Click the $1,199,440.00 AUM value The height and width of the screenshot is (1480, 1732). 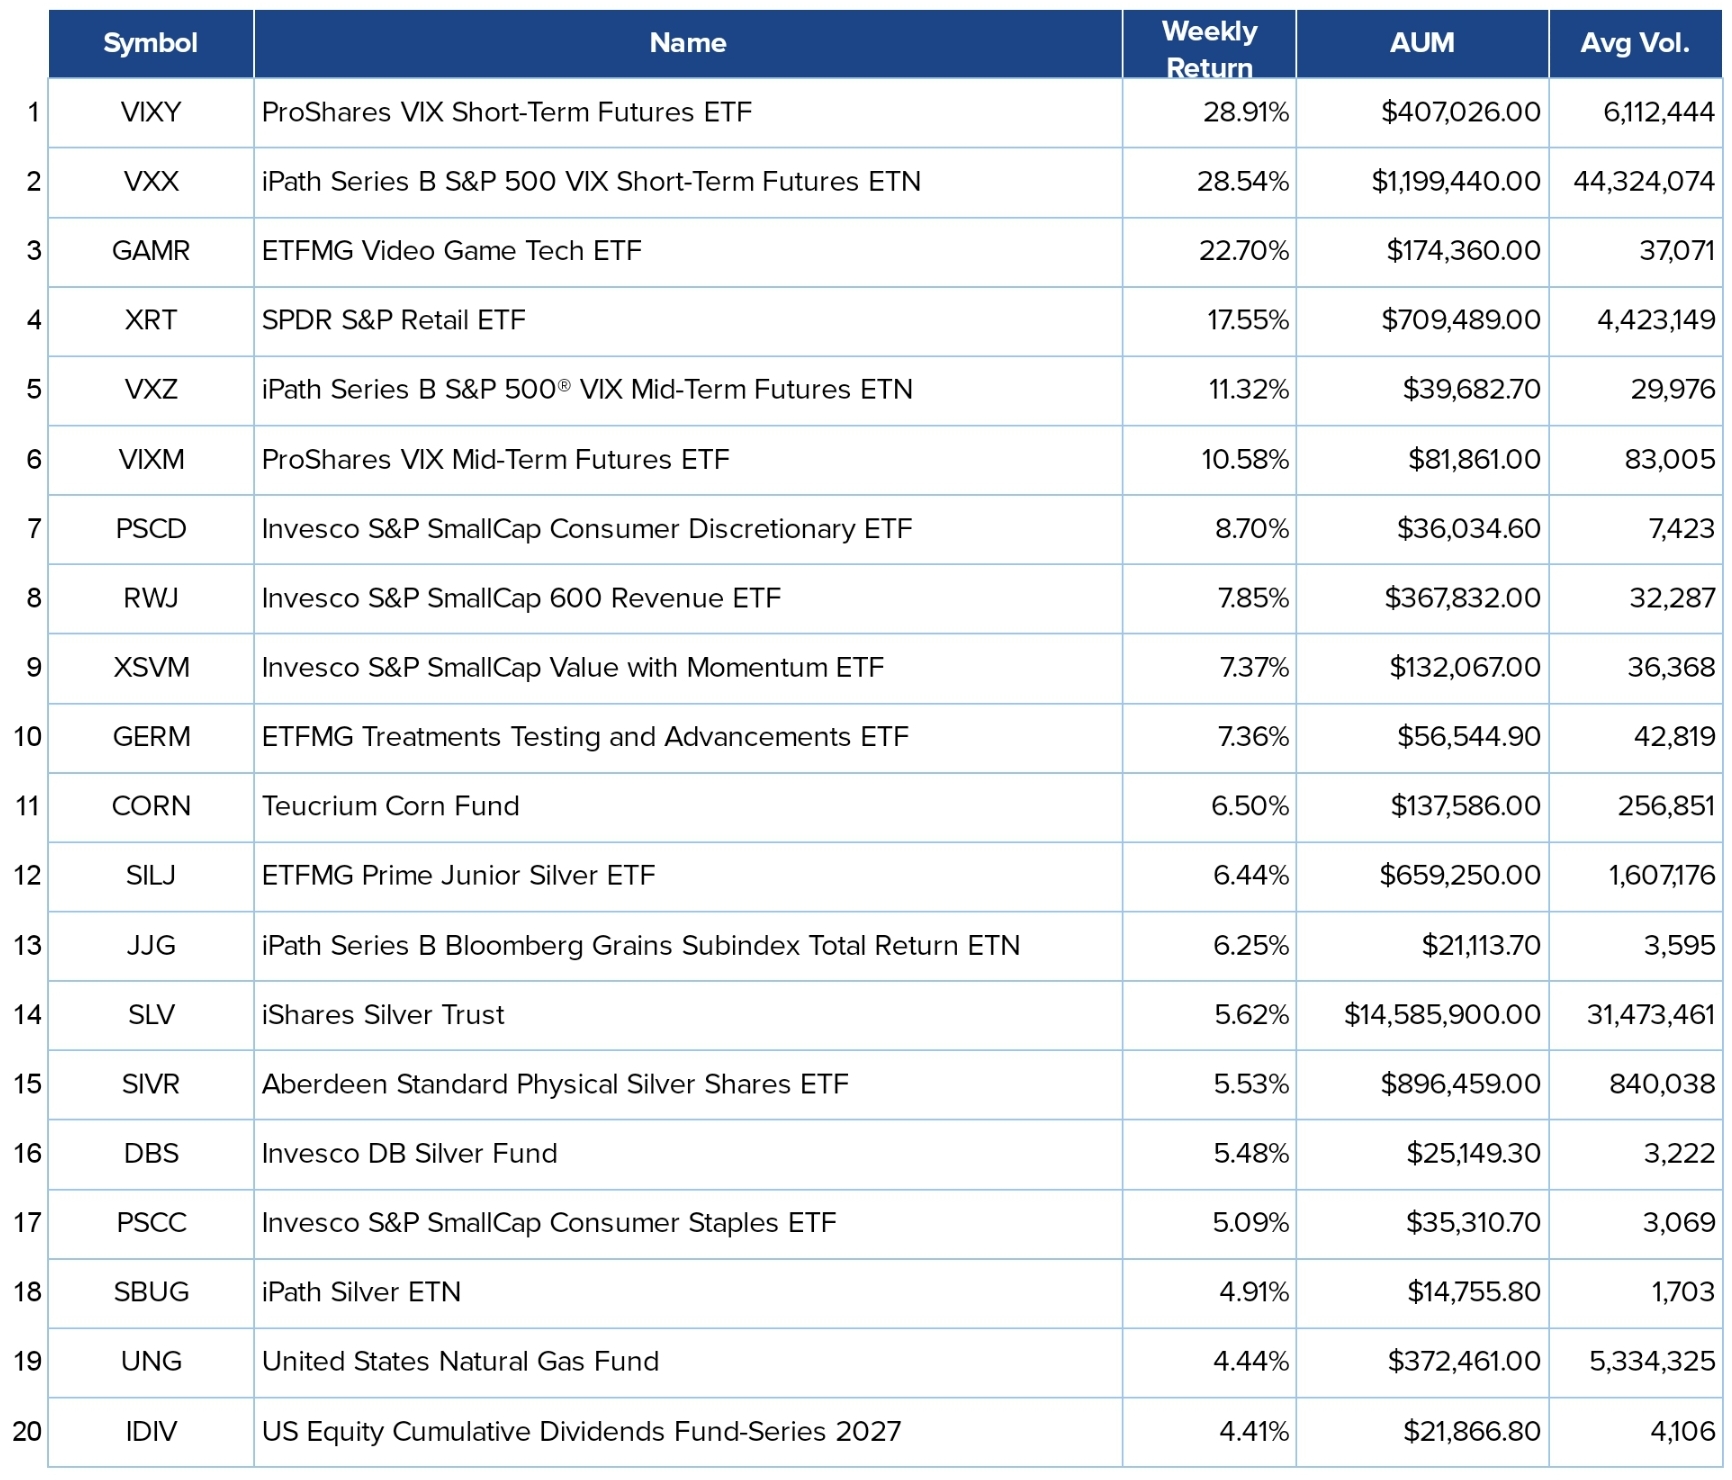tap(1456, 181)
